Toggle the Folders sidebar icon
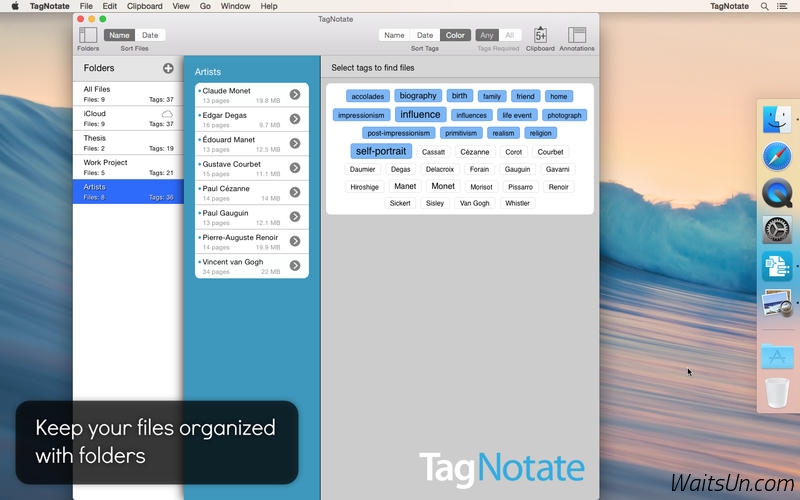 88,35
